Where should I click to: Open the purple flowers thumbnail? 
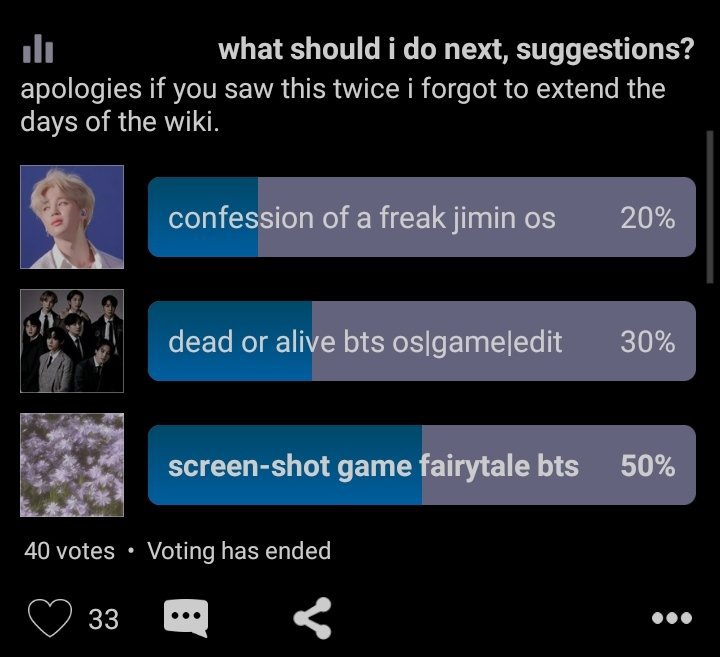[72, 465]
